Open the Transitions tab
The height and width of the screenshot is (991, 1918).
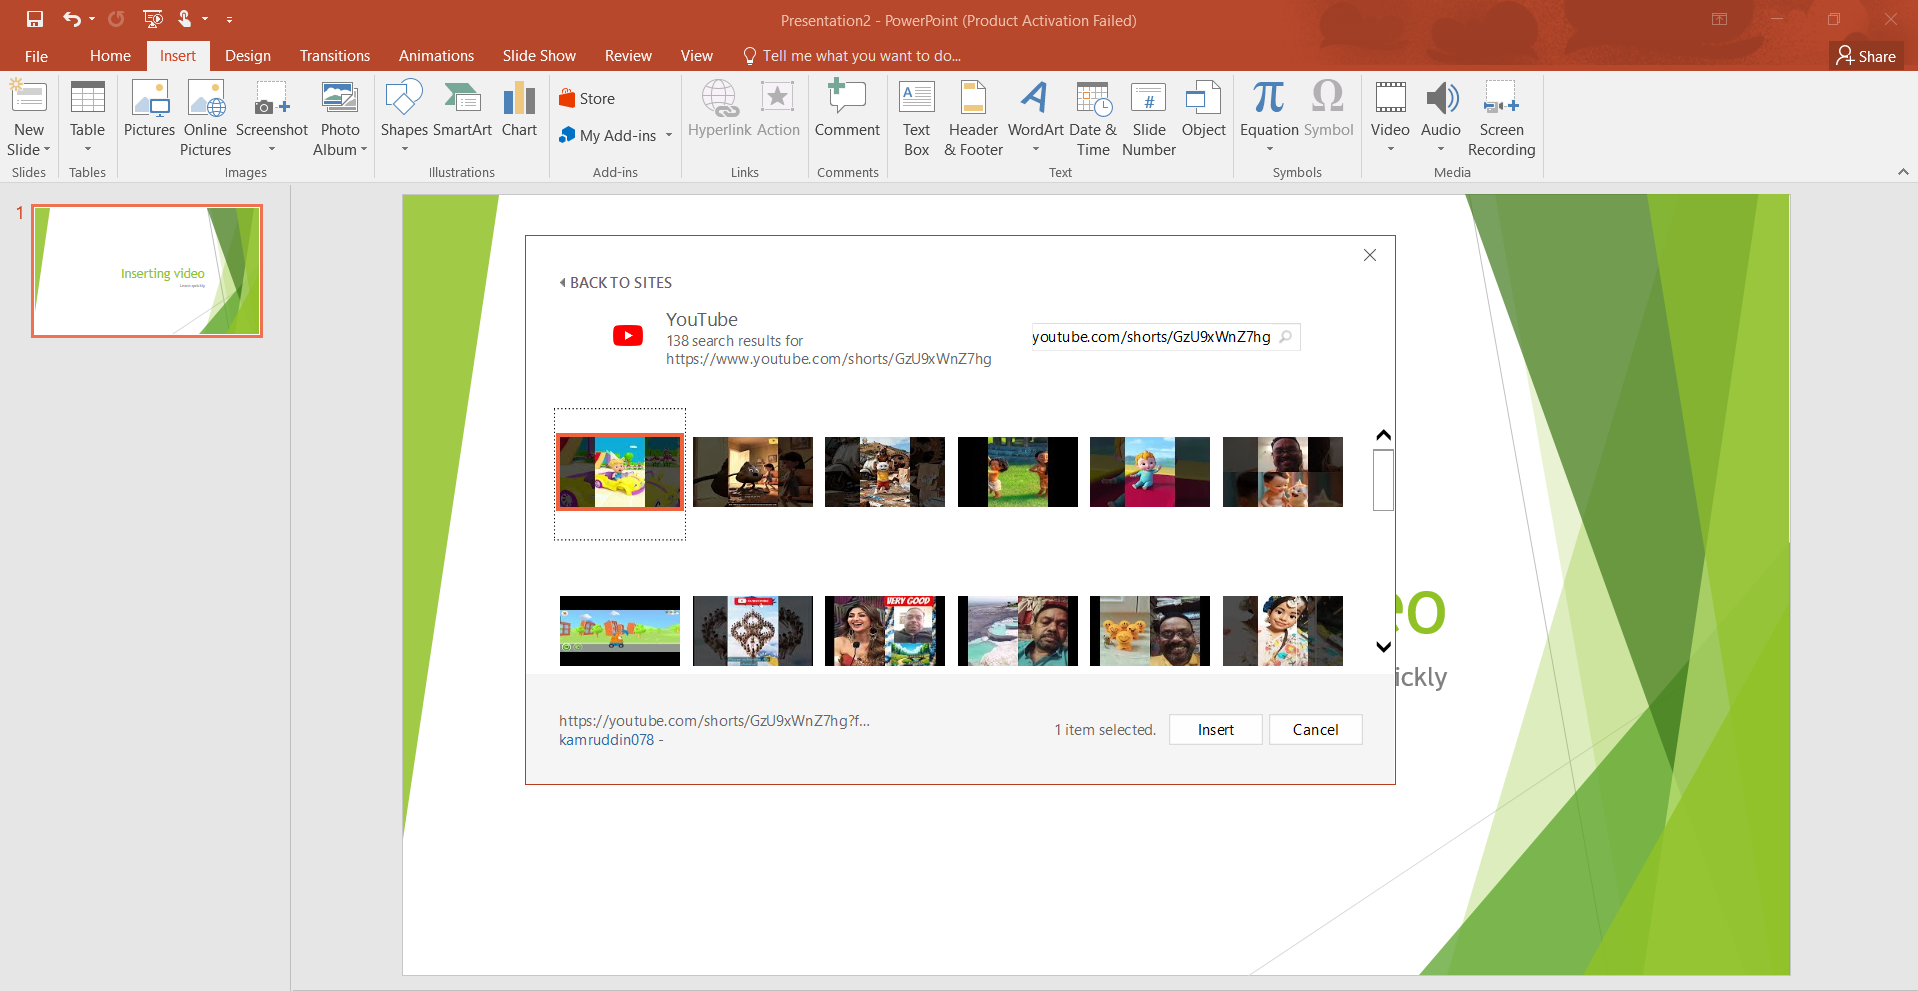pos(334,56)
